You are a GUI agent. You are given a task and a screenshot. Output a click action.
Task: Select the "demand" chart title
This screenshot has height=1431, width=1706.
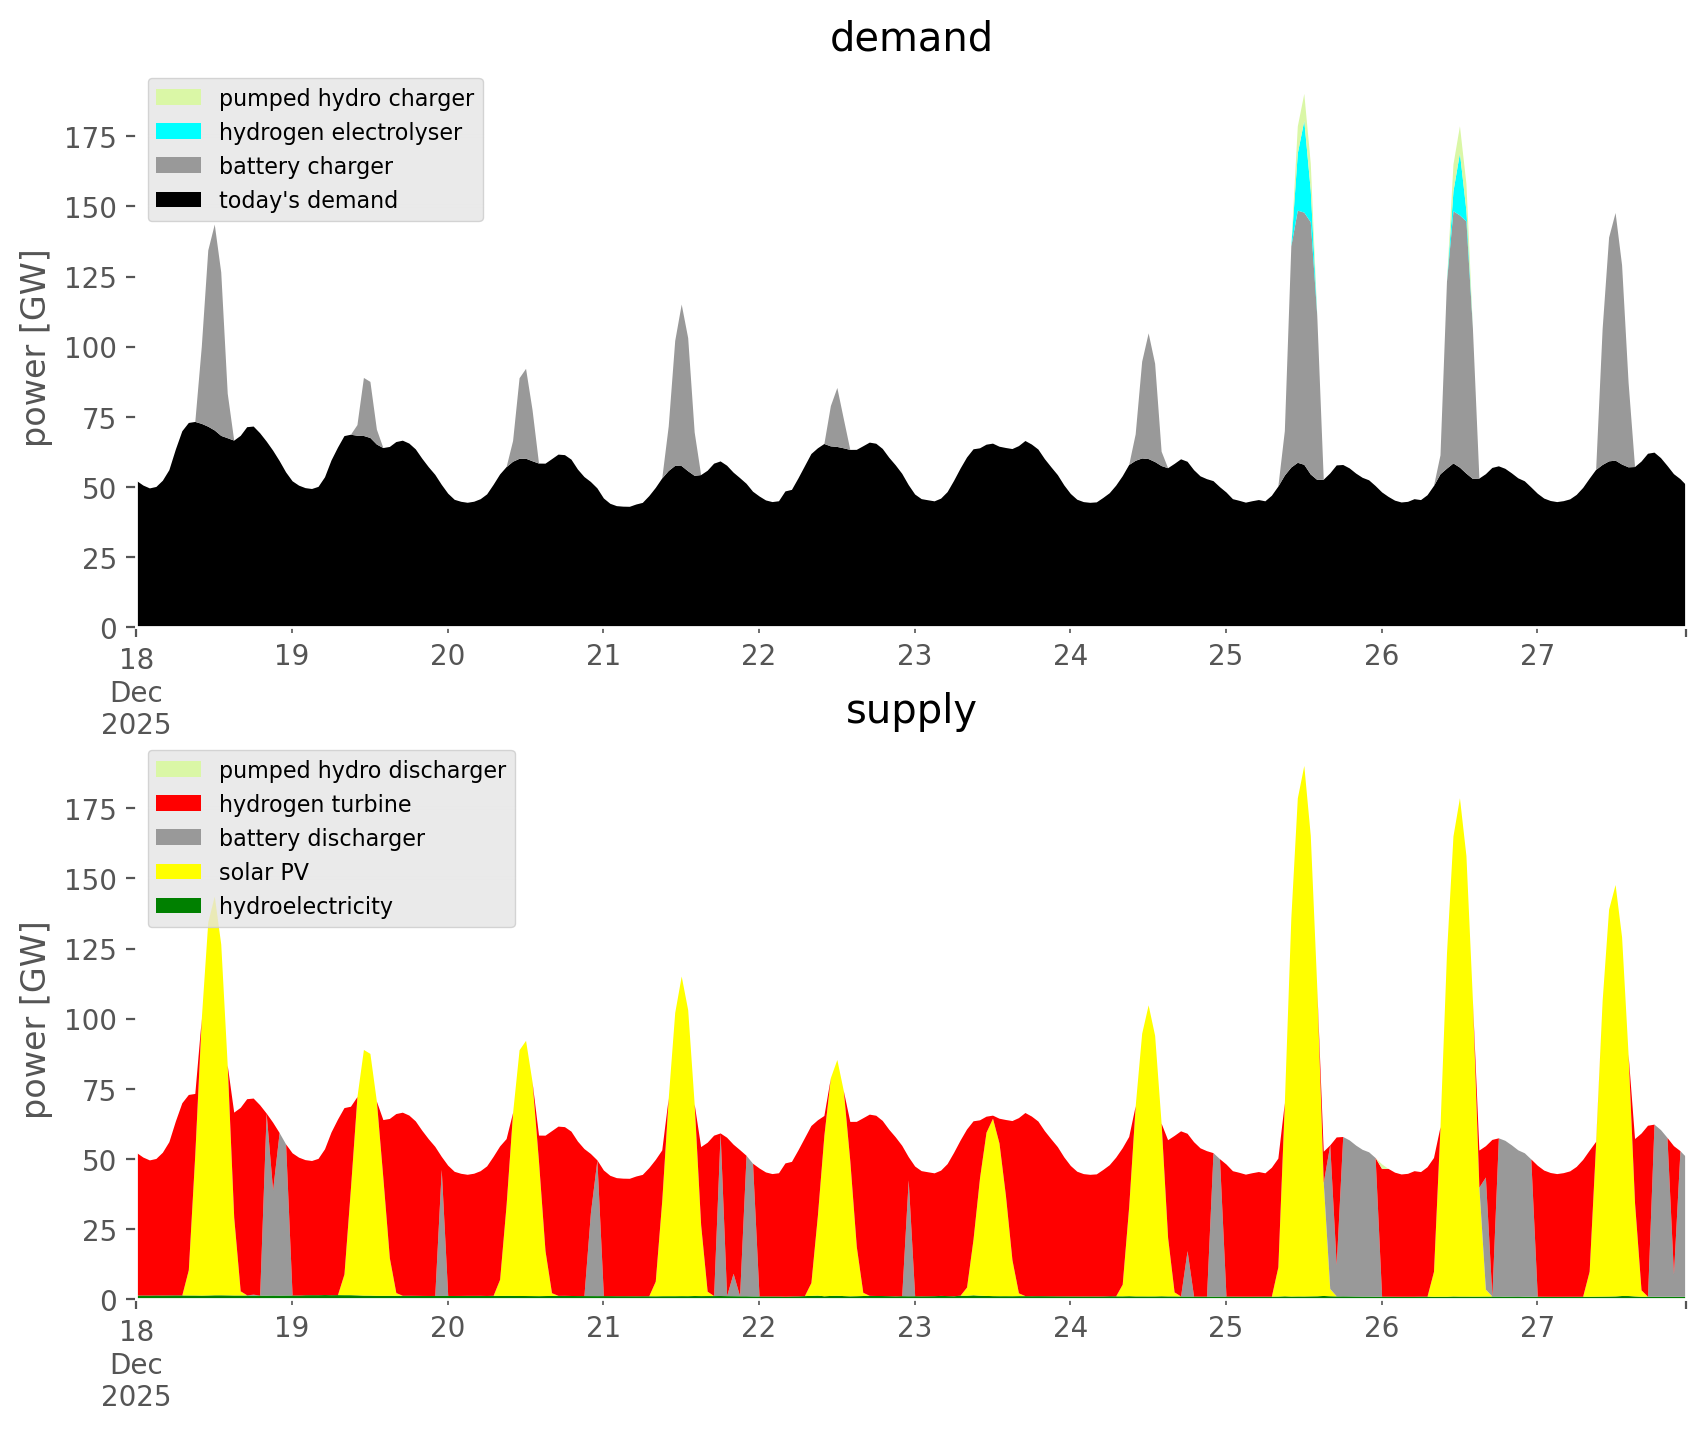click(x=910, y=38)
